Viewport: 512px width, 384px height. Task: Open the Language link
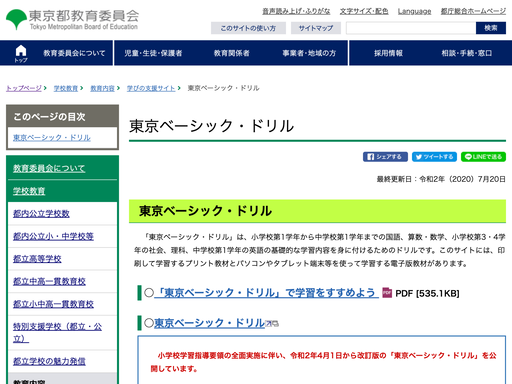(414, 11)
